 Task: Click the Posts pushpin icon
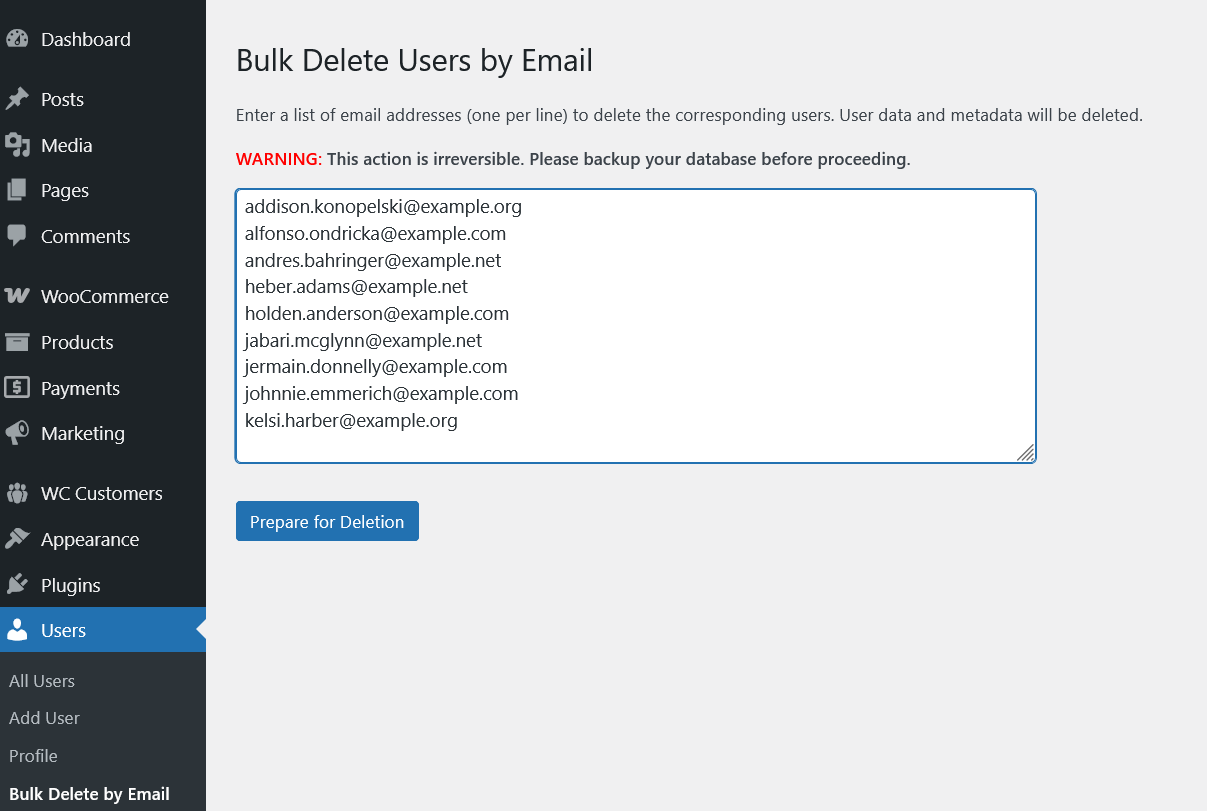tap(17, 100)
